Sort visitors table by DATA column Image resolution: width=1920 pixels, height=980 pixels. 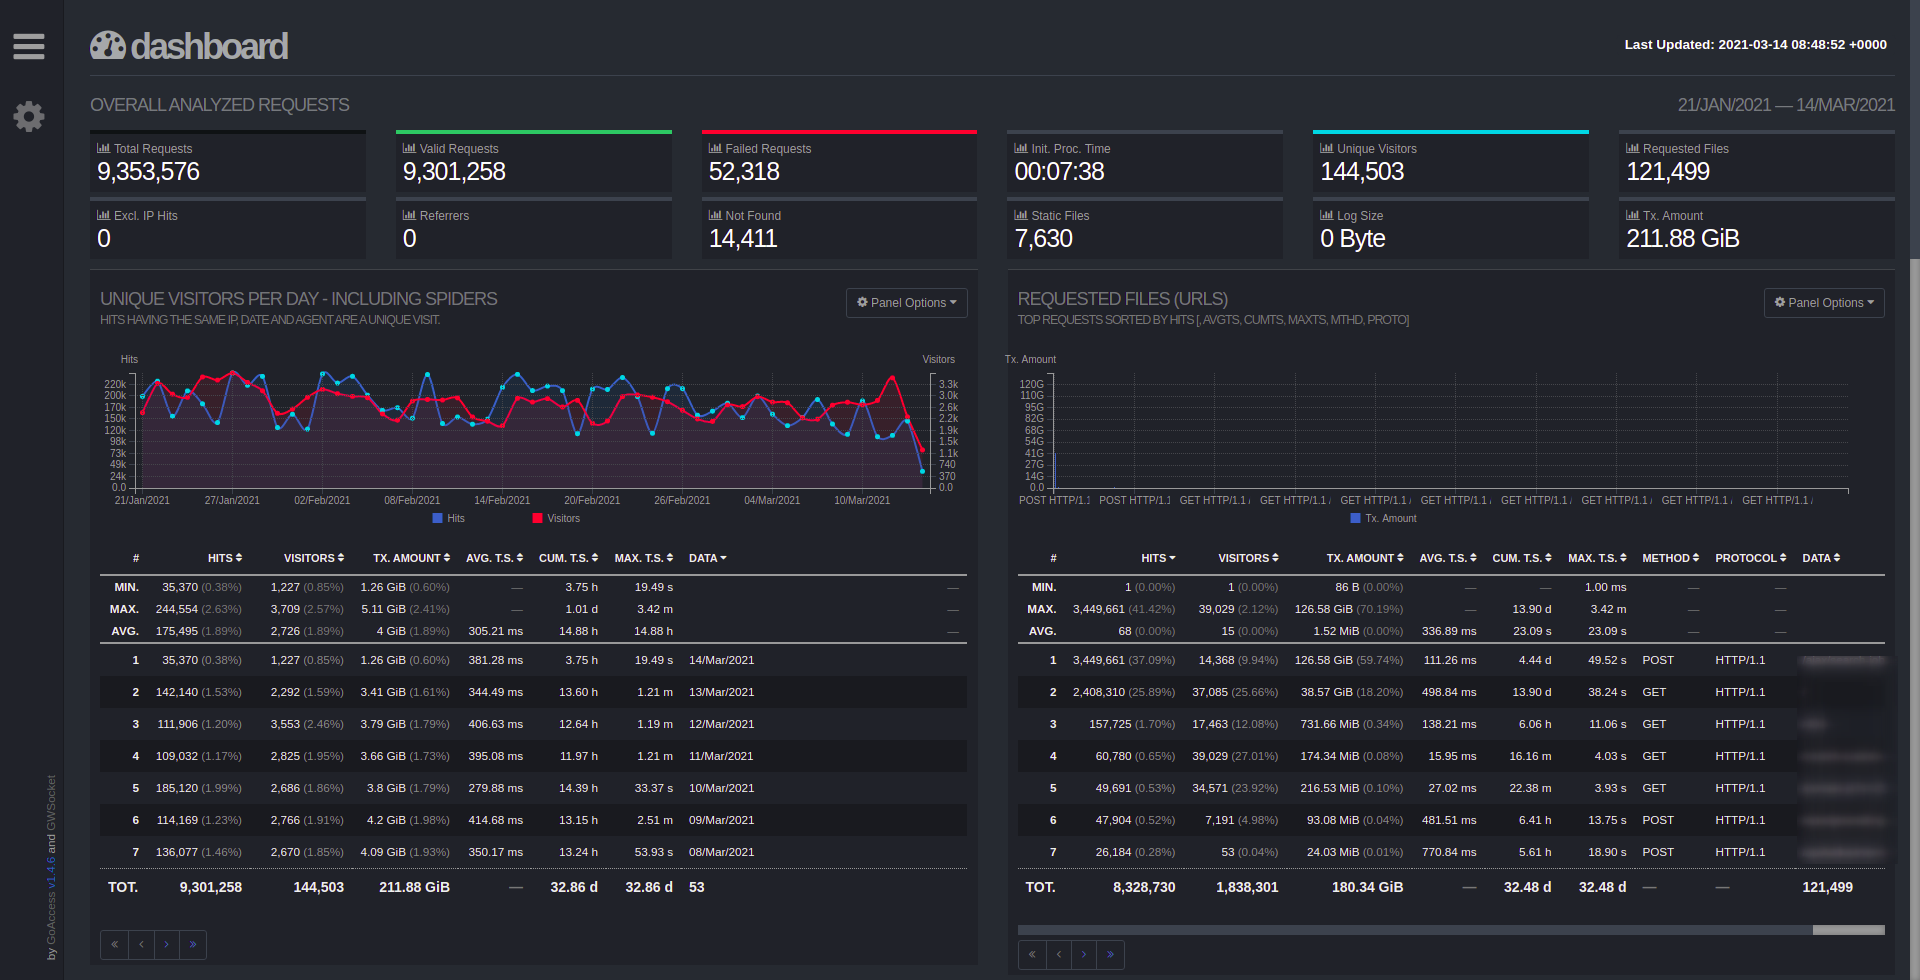pos(708,558)
